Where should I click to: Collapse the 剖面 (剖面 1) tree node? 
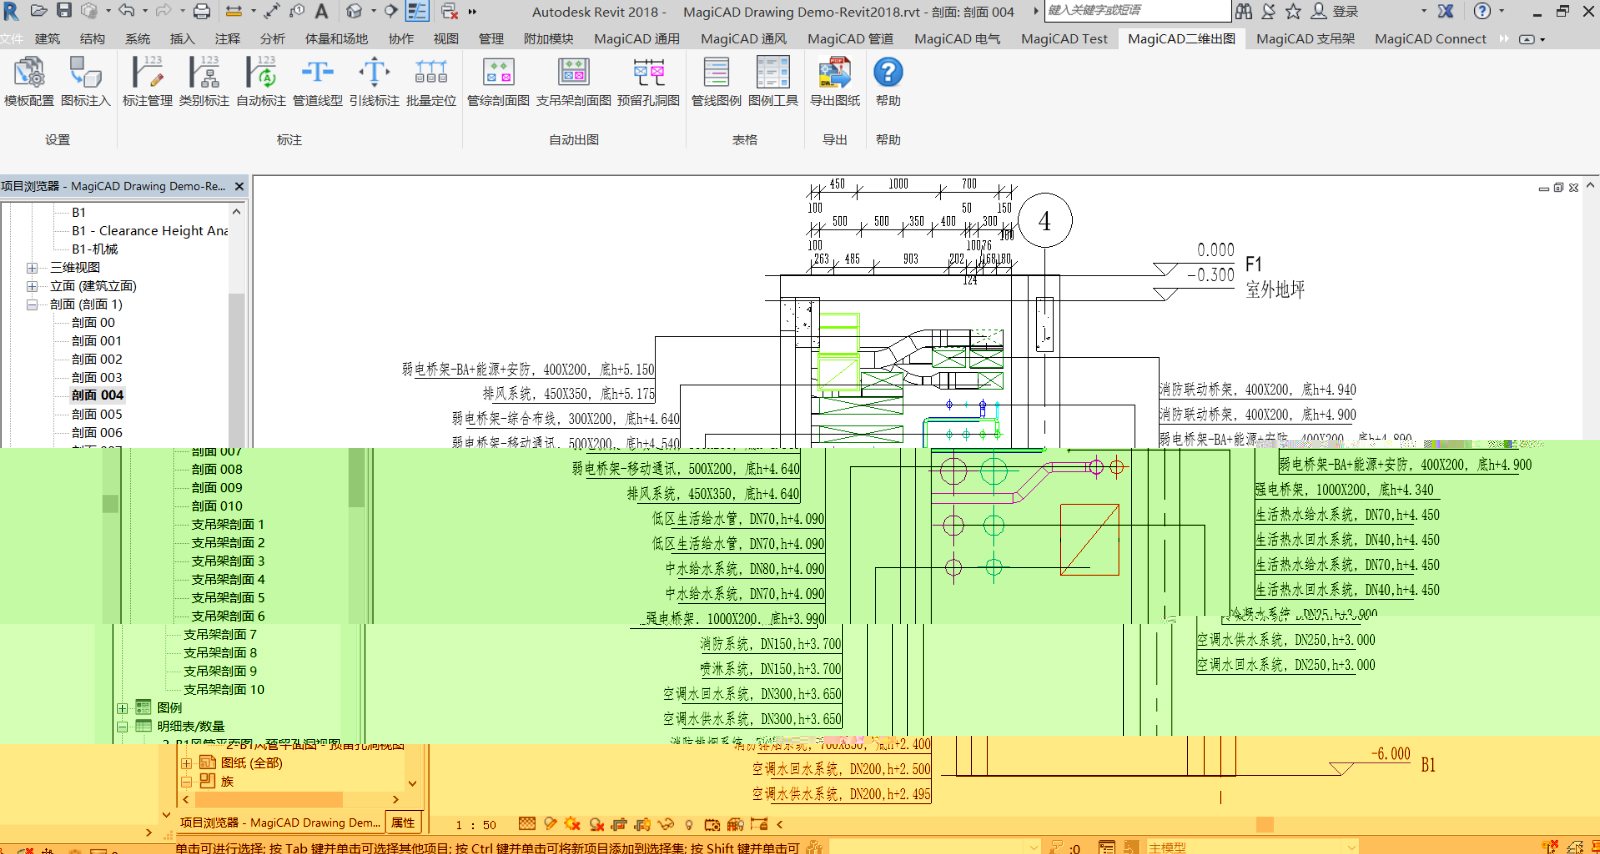[x=32, y=305]
